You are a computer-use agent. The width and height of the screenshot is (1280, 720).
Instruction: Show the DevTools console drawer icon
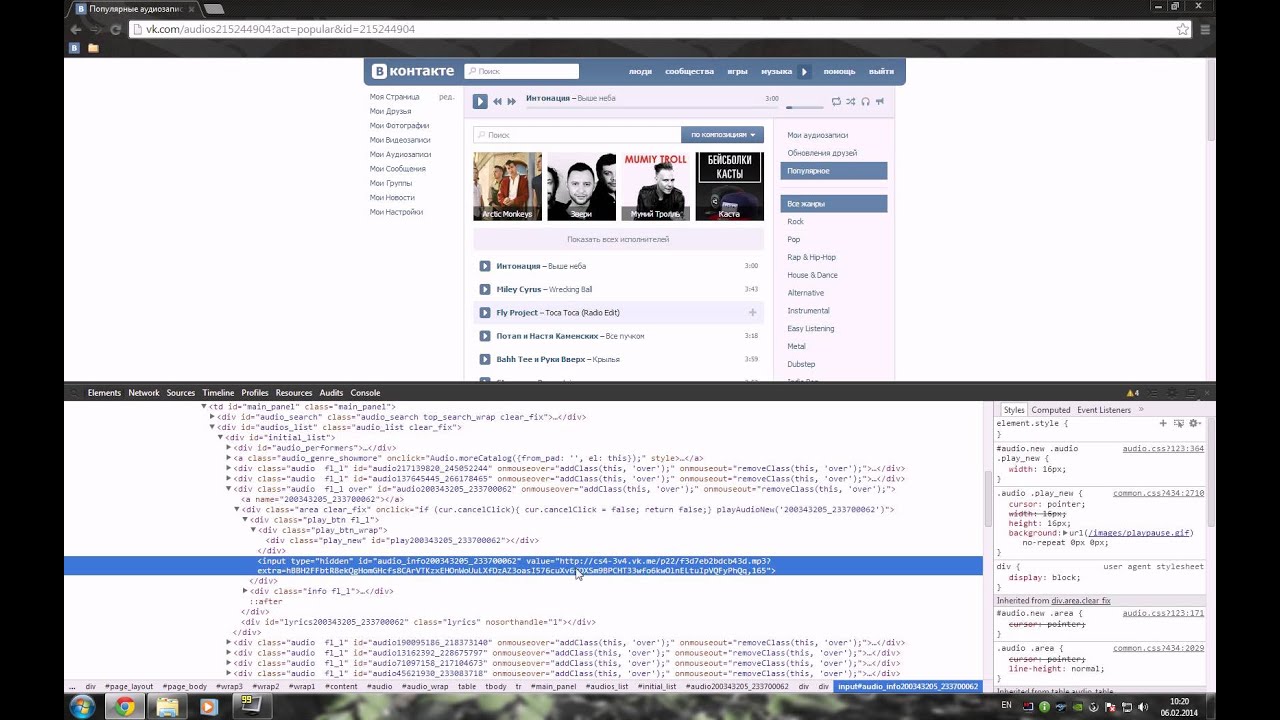pos(1152,393)
